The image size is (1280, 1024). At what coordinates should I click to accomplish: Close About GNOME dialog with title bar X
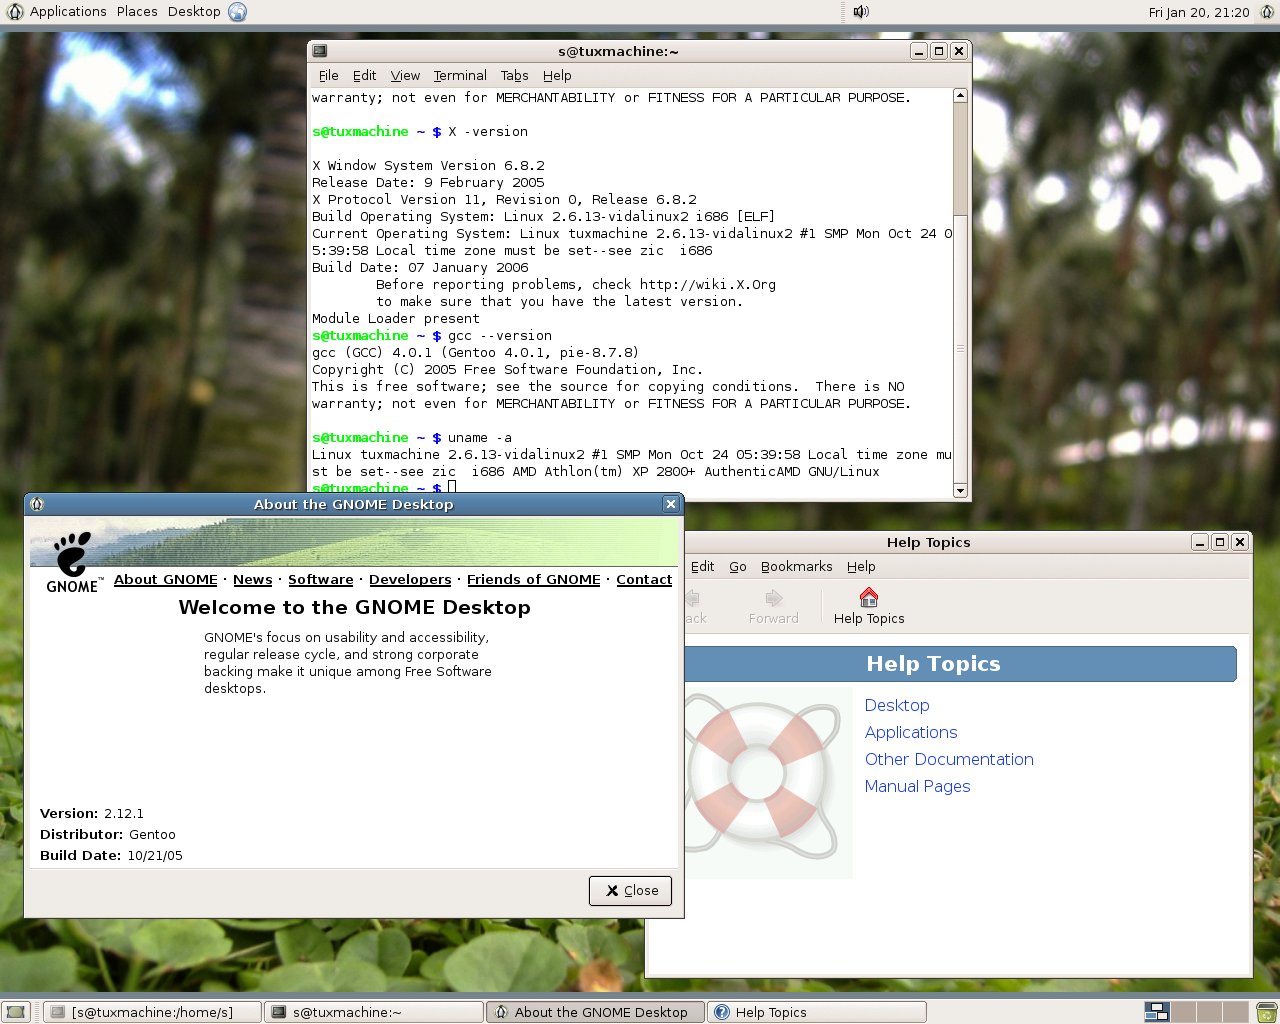tap(671, 504)
